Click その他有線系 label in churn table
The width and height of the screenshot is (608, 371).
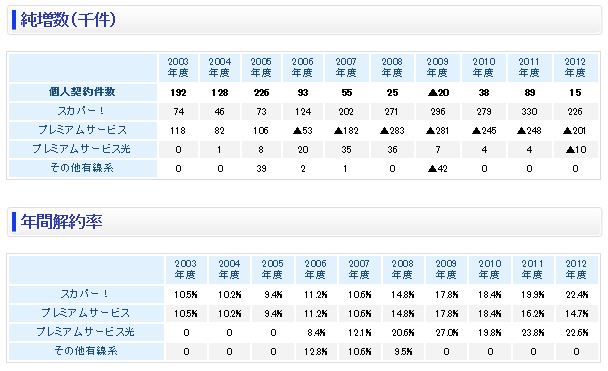pyautogui.click(x=86, y=351)
